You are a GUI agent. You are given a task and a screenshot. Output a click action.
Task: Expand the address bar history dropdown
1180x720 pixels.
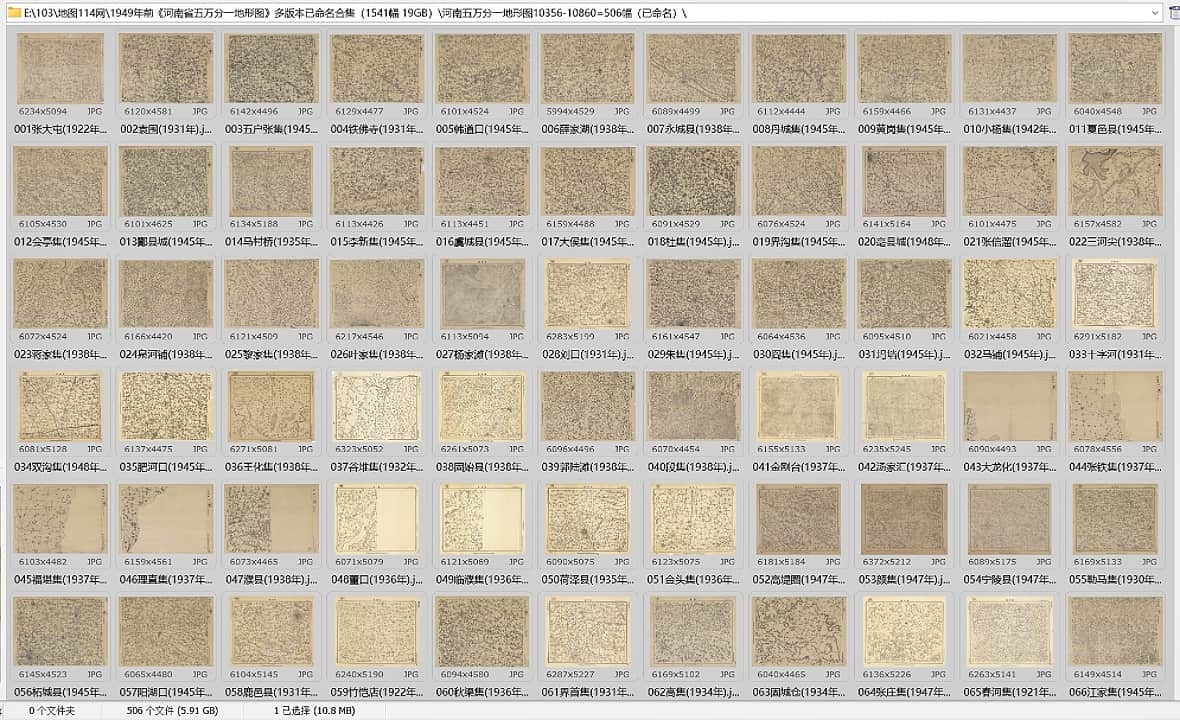1155,13
